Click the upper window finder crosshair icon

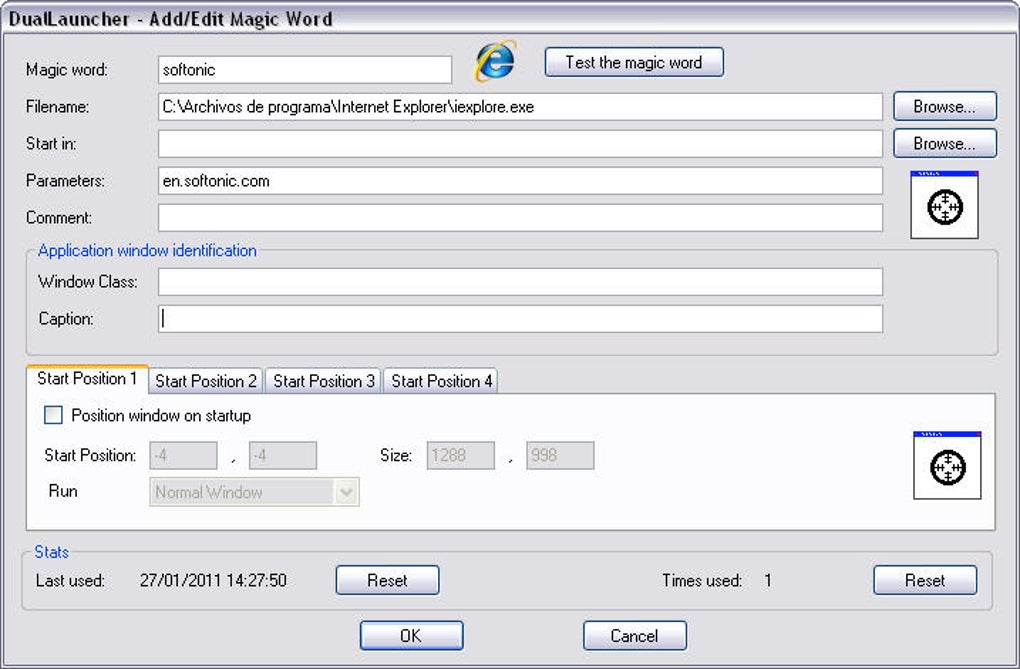pyautogui.click(x=944, y=206)
